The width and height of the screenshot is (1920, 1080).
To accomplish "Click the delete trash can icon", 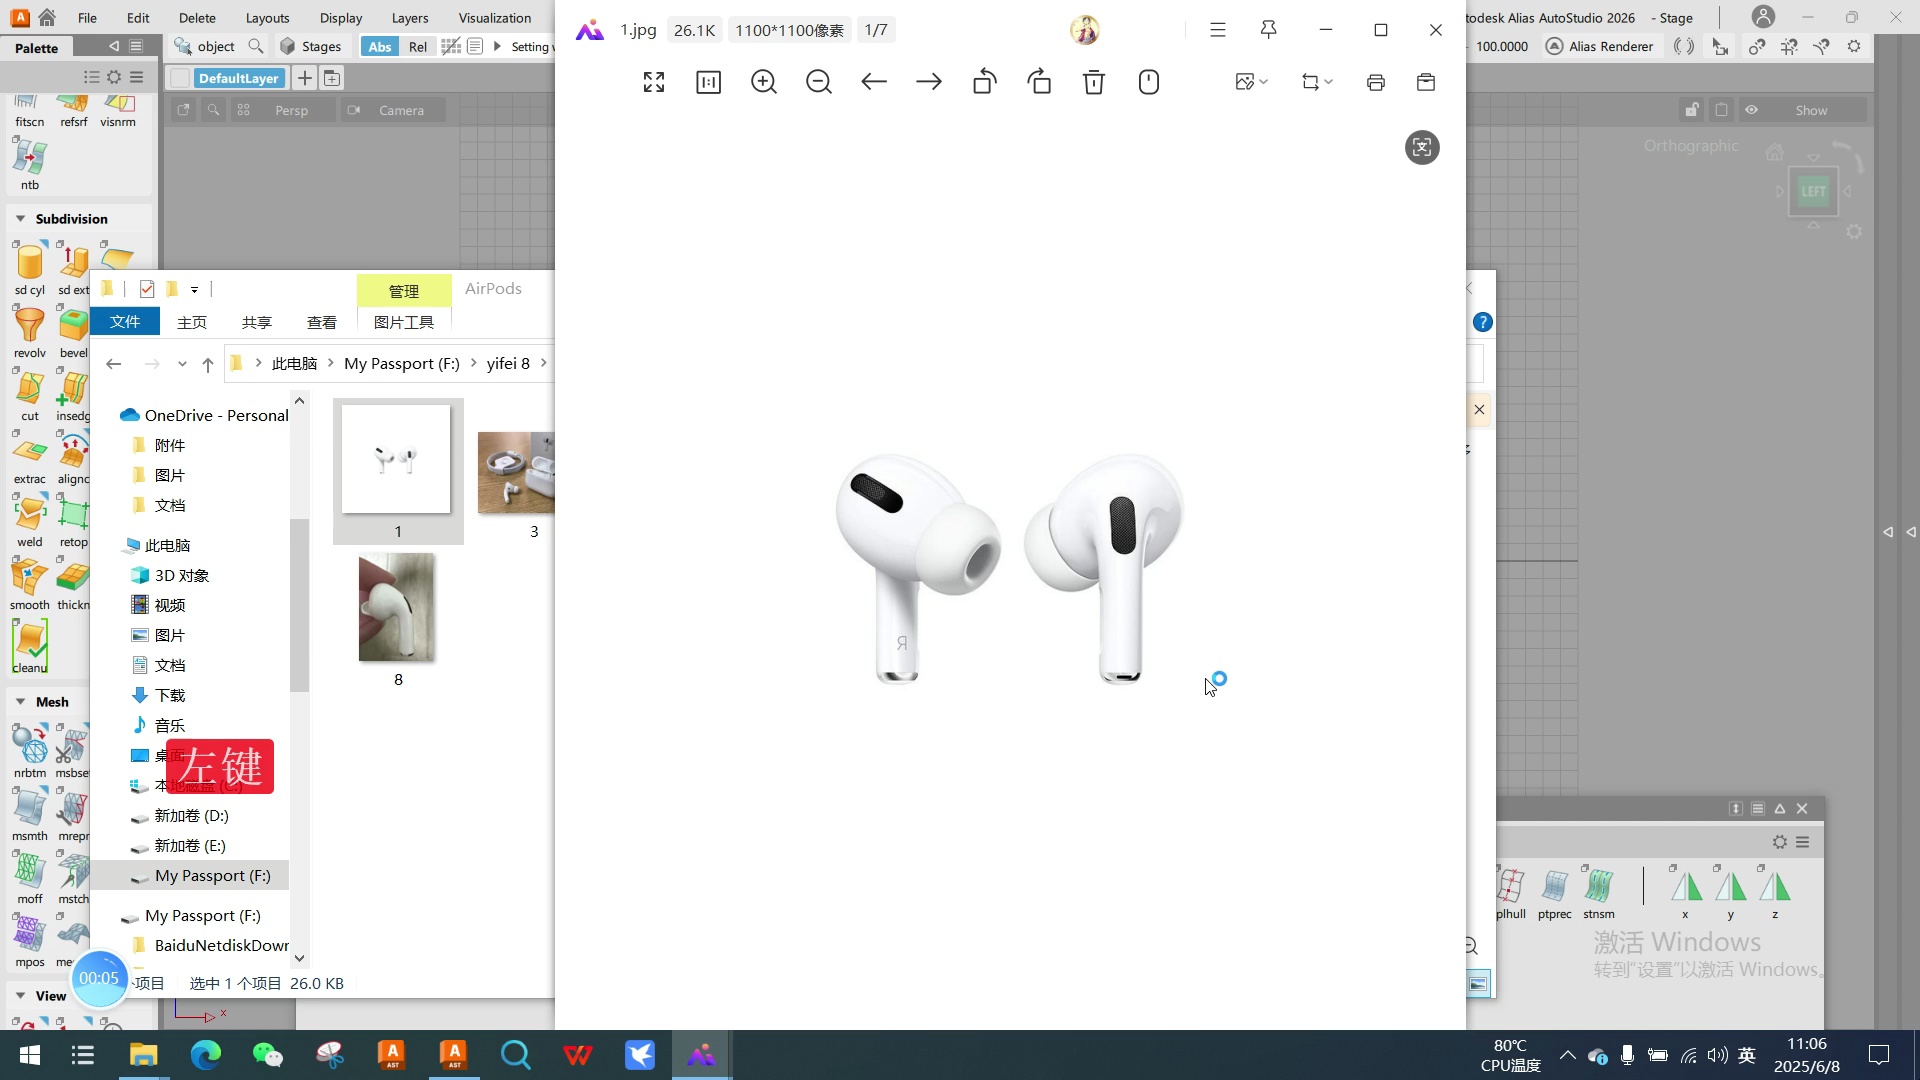I will point(1093,82).
